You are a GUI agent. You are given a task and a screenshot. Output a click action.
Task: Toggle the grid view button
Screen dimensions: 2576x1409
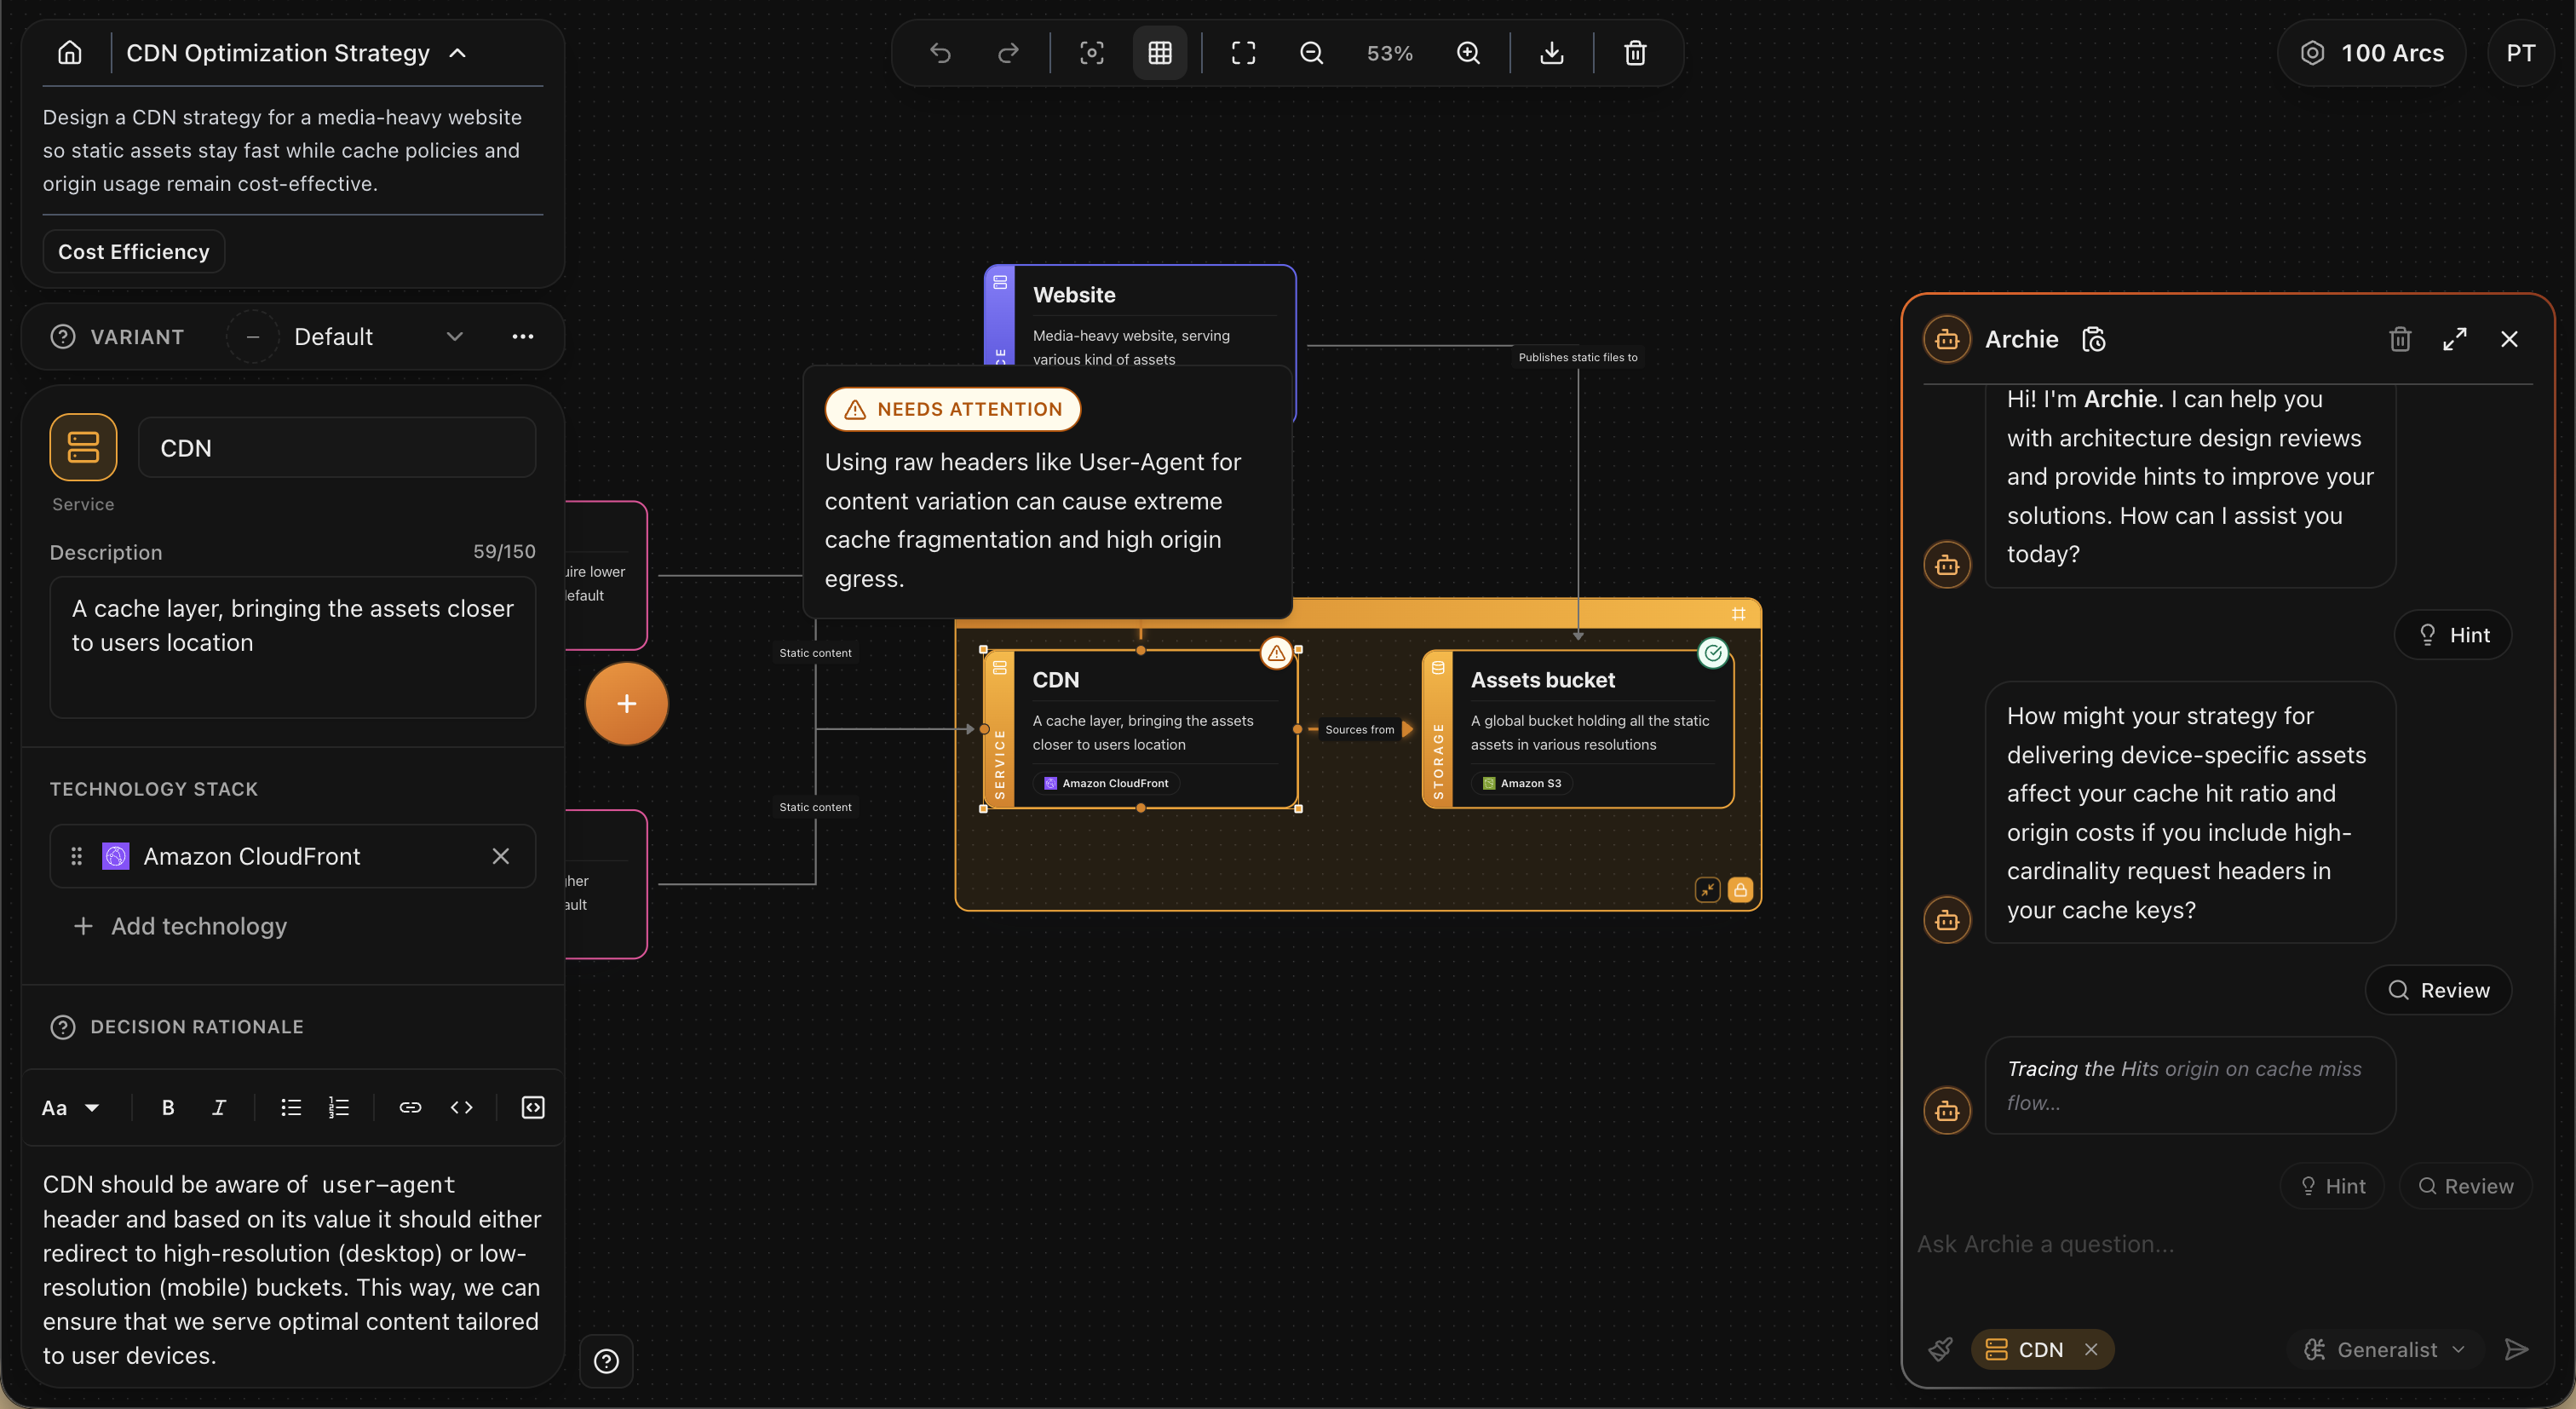1159,53
